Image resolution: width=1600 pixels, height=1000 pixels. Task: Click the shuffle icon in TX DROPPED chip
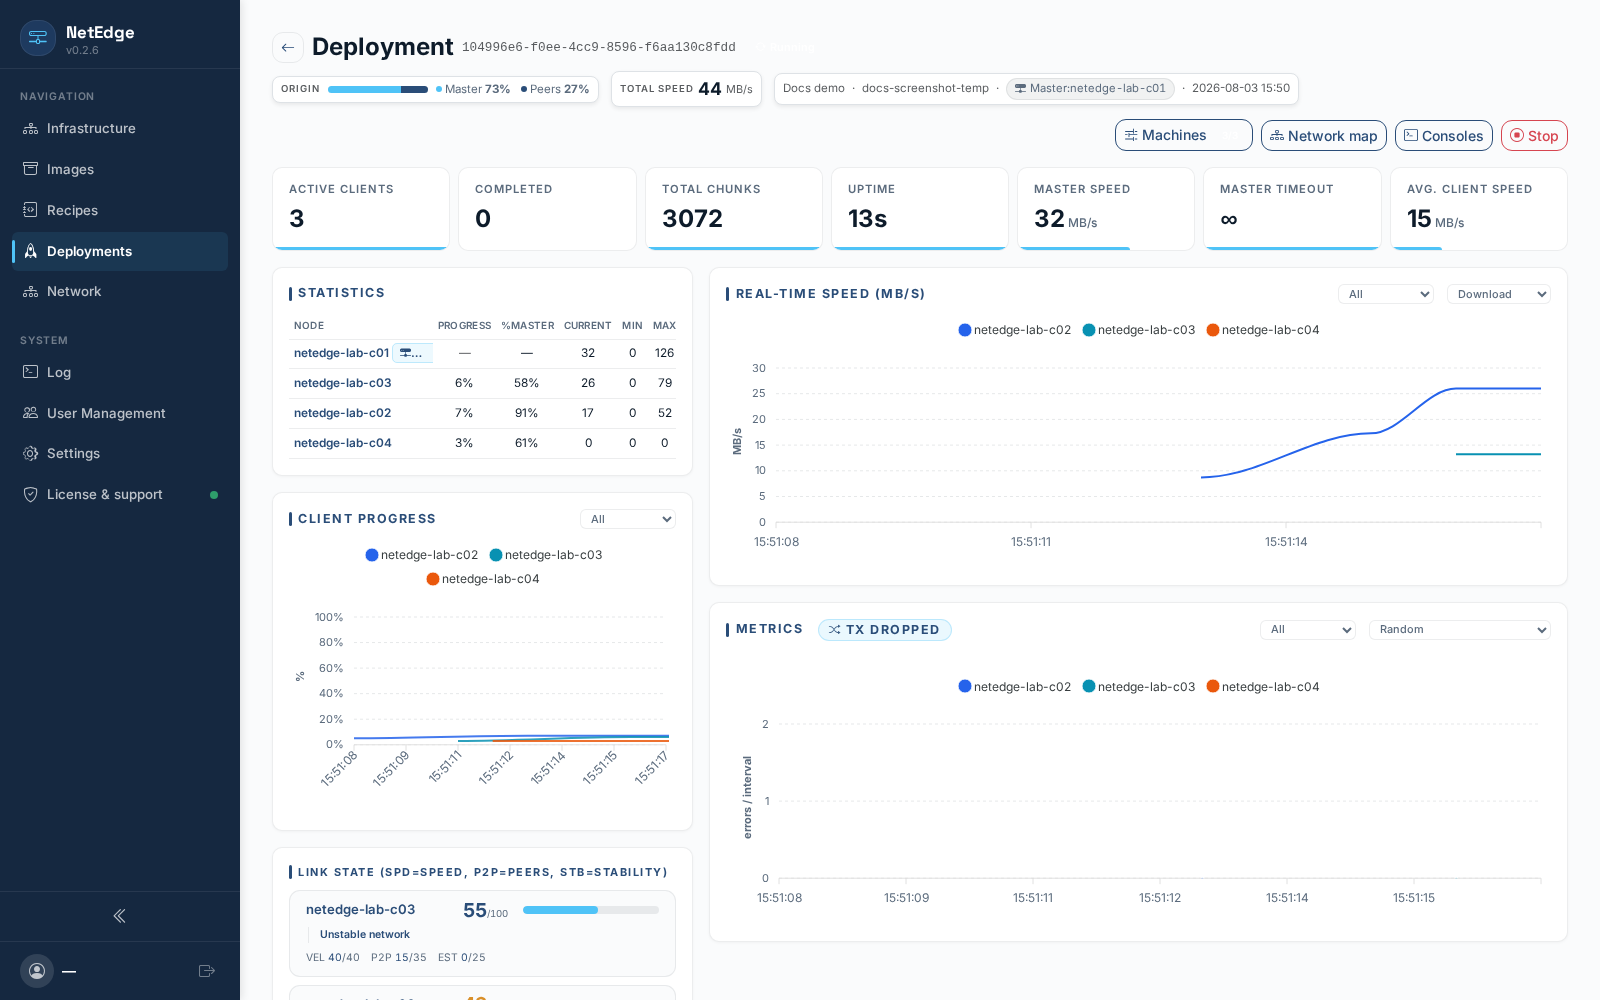pos(834,630)
